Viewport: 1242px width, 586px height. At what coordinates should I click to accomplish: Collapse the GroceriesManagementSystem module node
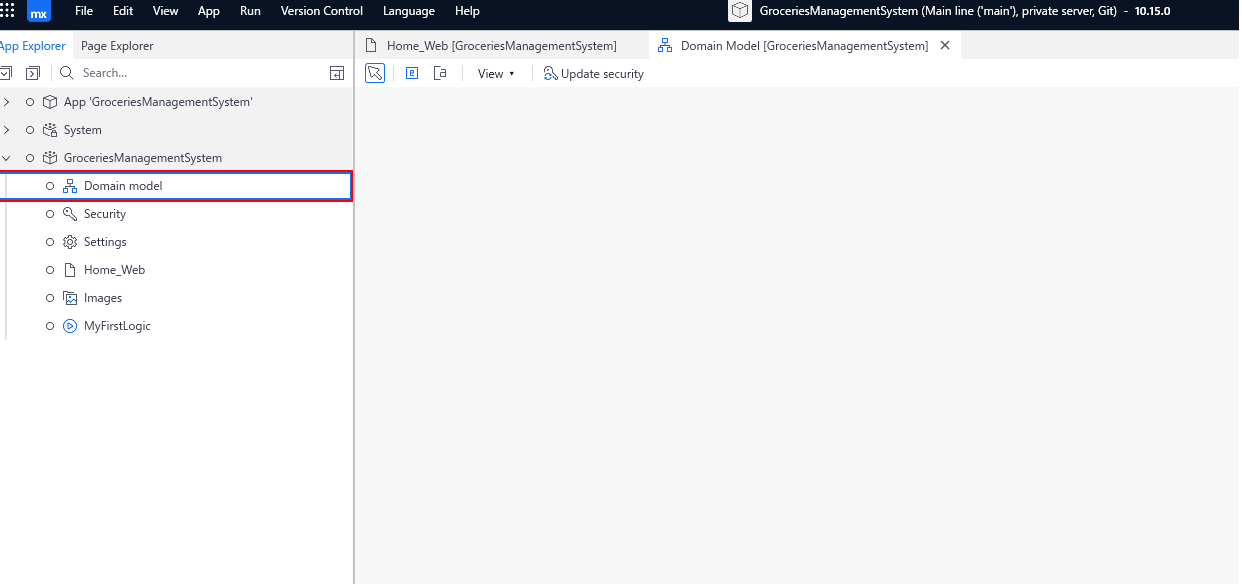click(7, 157)
